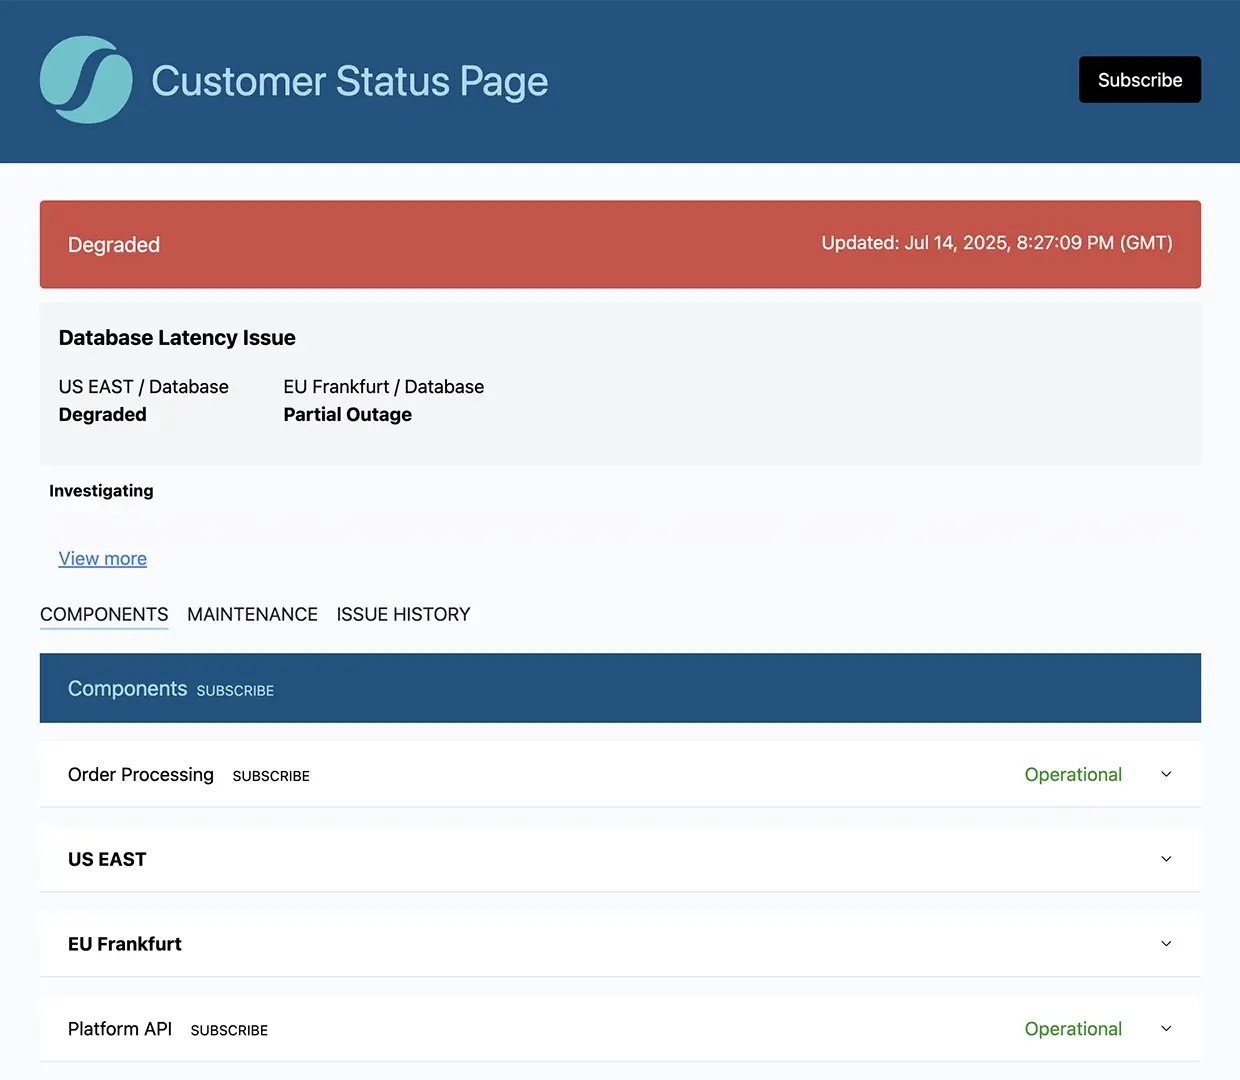Switch to the COMPONENTS tab
Viewport: 1240px width, 1080px height.
104,614
